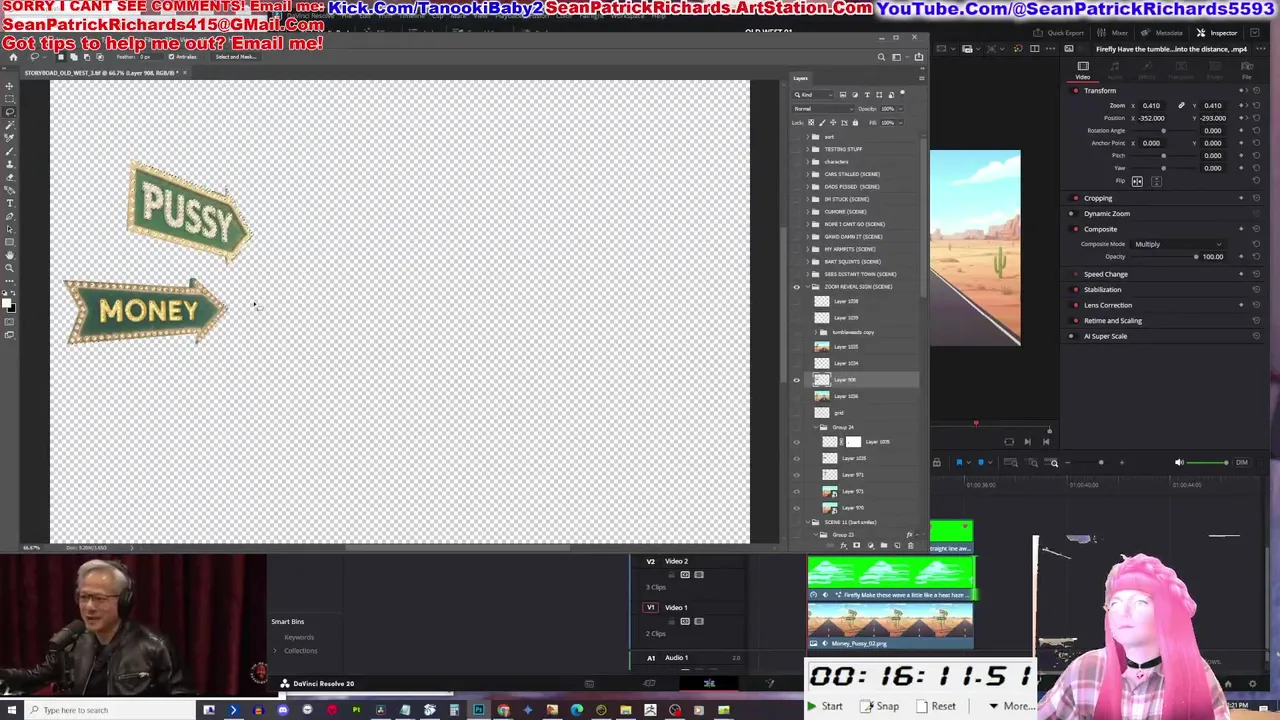Open Quick Export in DaVinci Resolve
1280x720 pixels.
tap(1060, 33)
